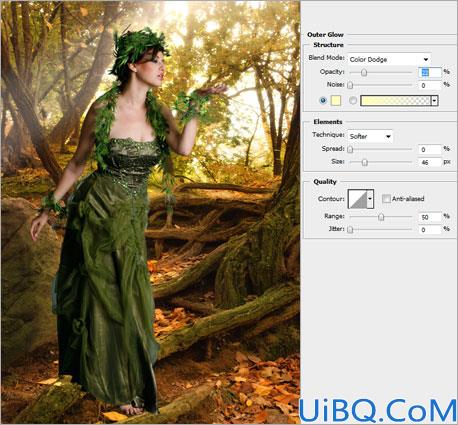Select the solid color radio button
The width and height of the screenshot is (458, 425).
point(323,100)
